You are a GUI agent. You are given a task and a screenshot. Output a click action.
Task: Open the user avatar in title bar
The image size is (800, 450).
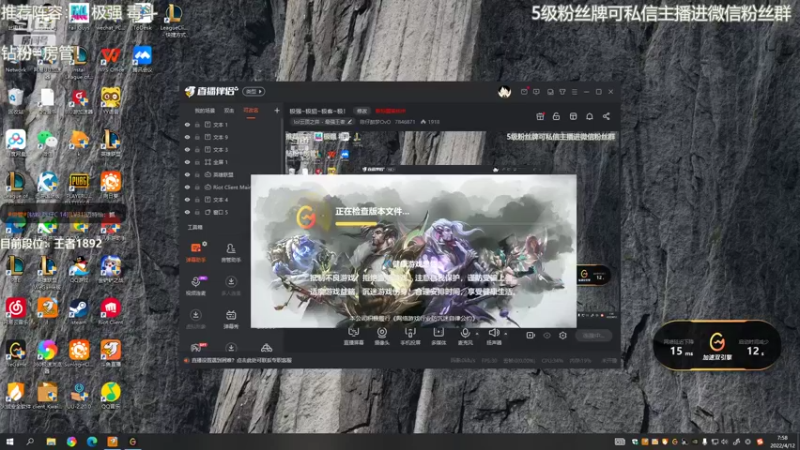pyautogui.click(x=505, y=92)
